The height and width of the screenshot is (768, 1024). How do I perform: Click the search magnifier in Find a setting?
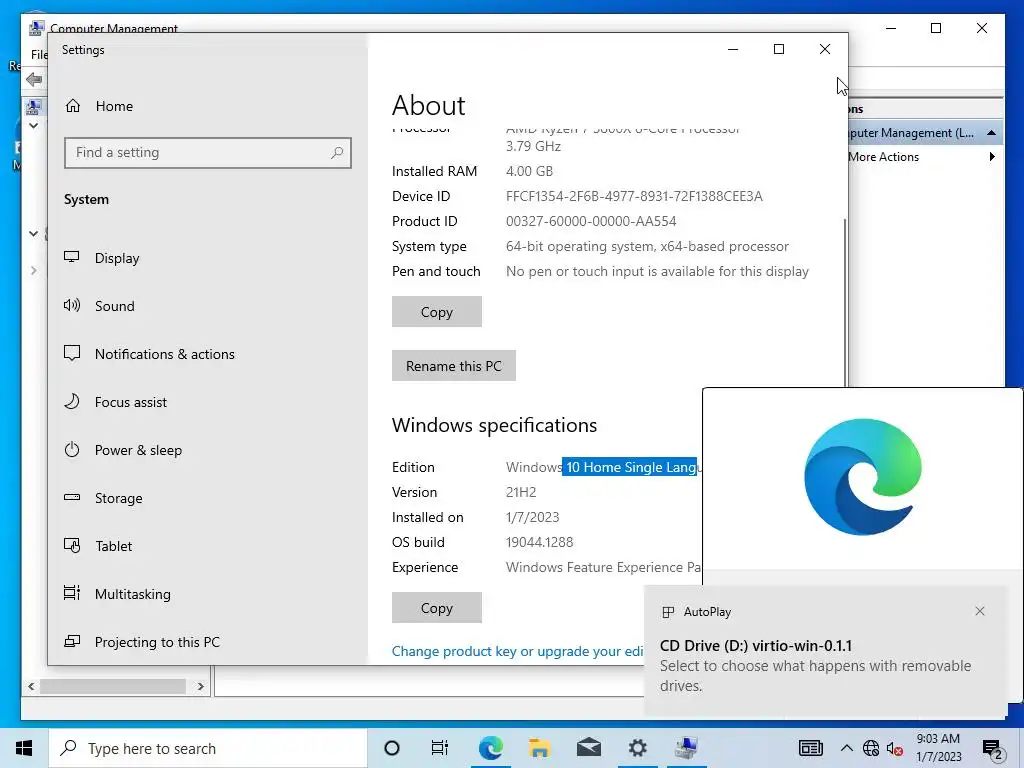point(336,153)
